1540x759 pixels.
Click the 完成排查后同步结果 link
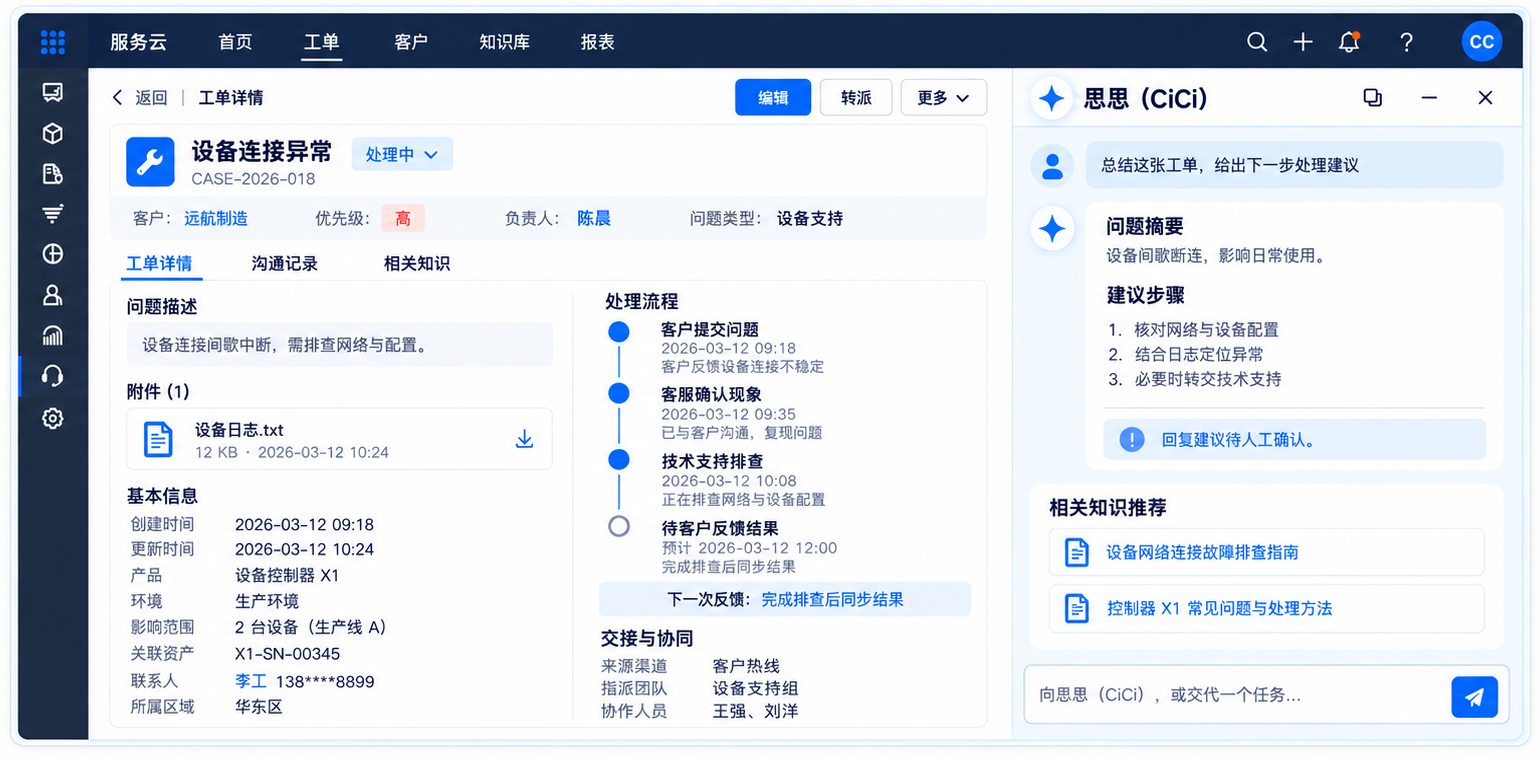(832, 599)
